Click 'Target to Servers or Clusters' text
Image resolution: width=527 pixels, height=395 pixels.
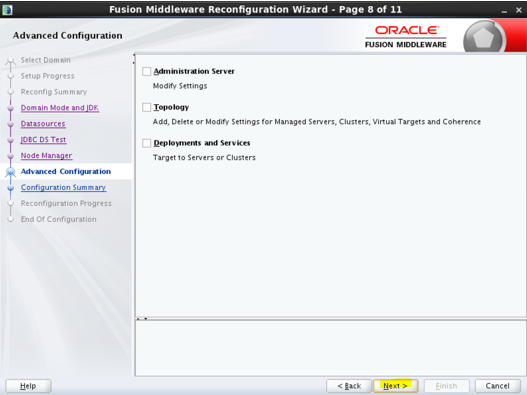point(204,158)
